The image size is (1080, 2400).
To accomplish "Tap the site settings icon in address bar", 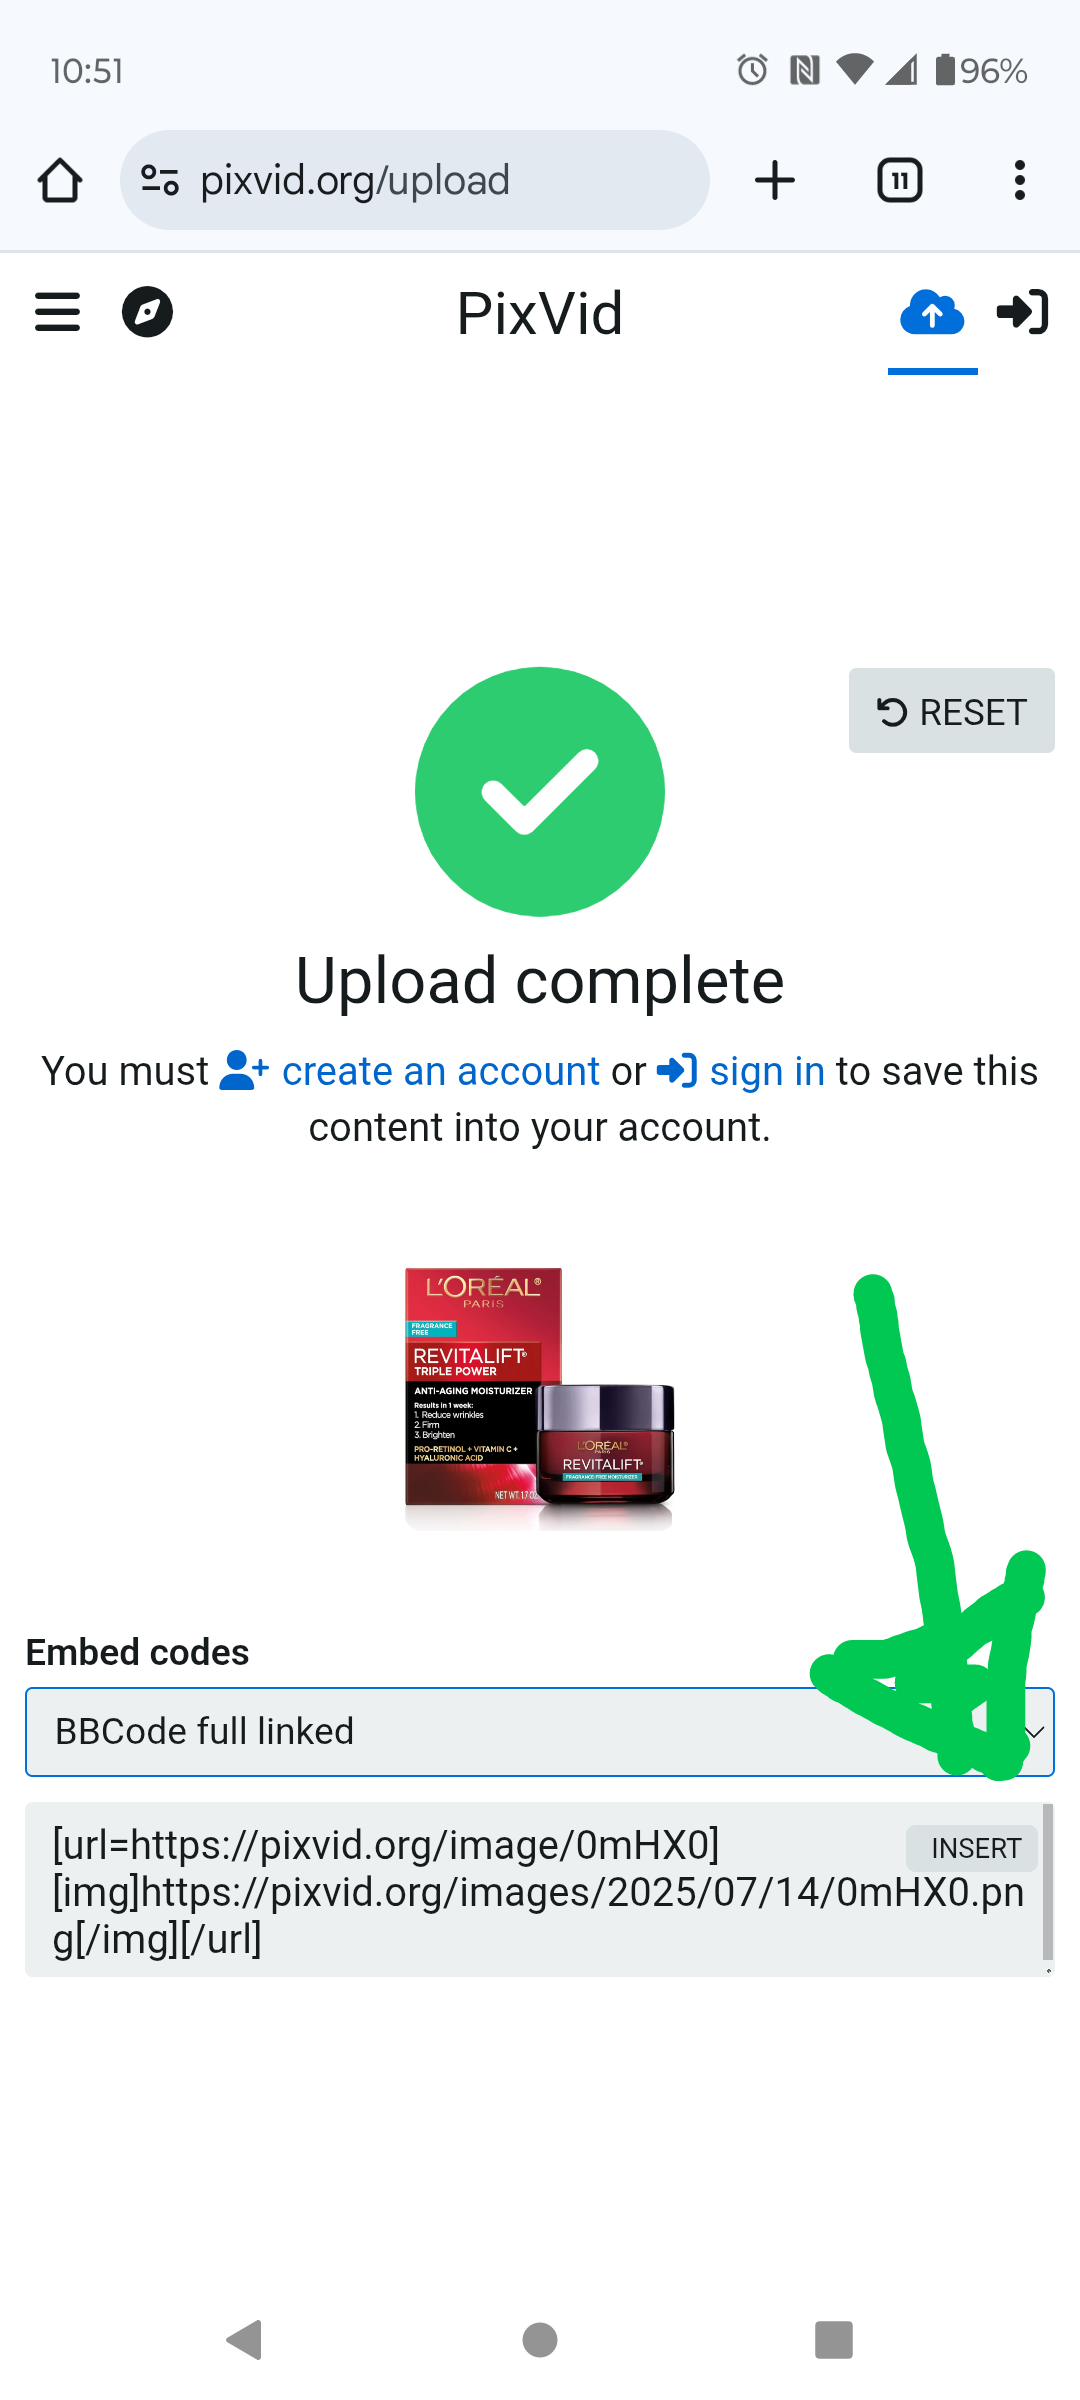I will (x=160, y=180).
